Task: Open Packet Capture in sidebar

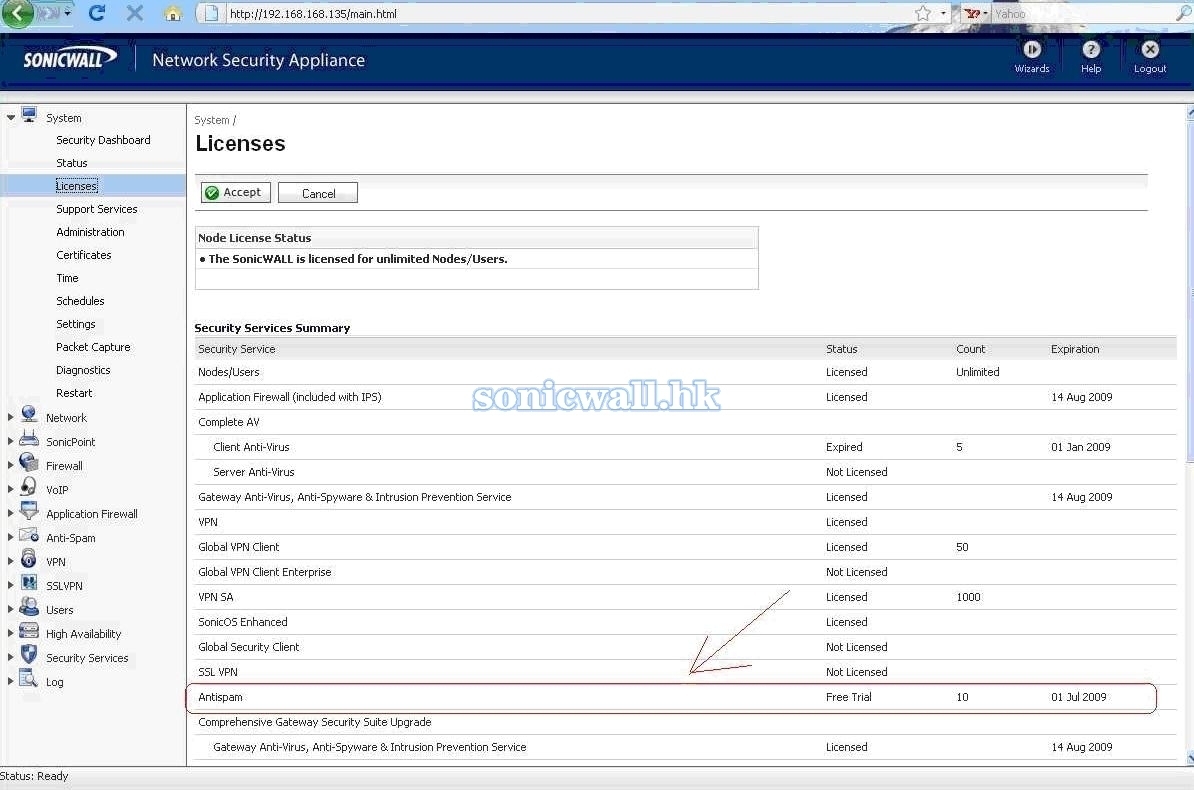Action: pos(93,347)
